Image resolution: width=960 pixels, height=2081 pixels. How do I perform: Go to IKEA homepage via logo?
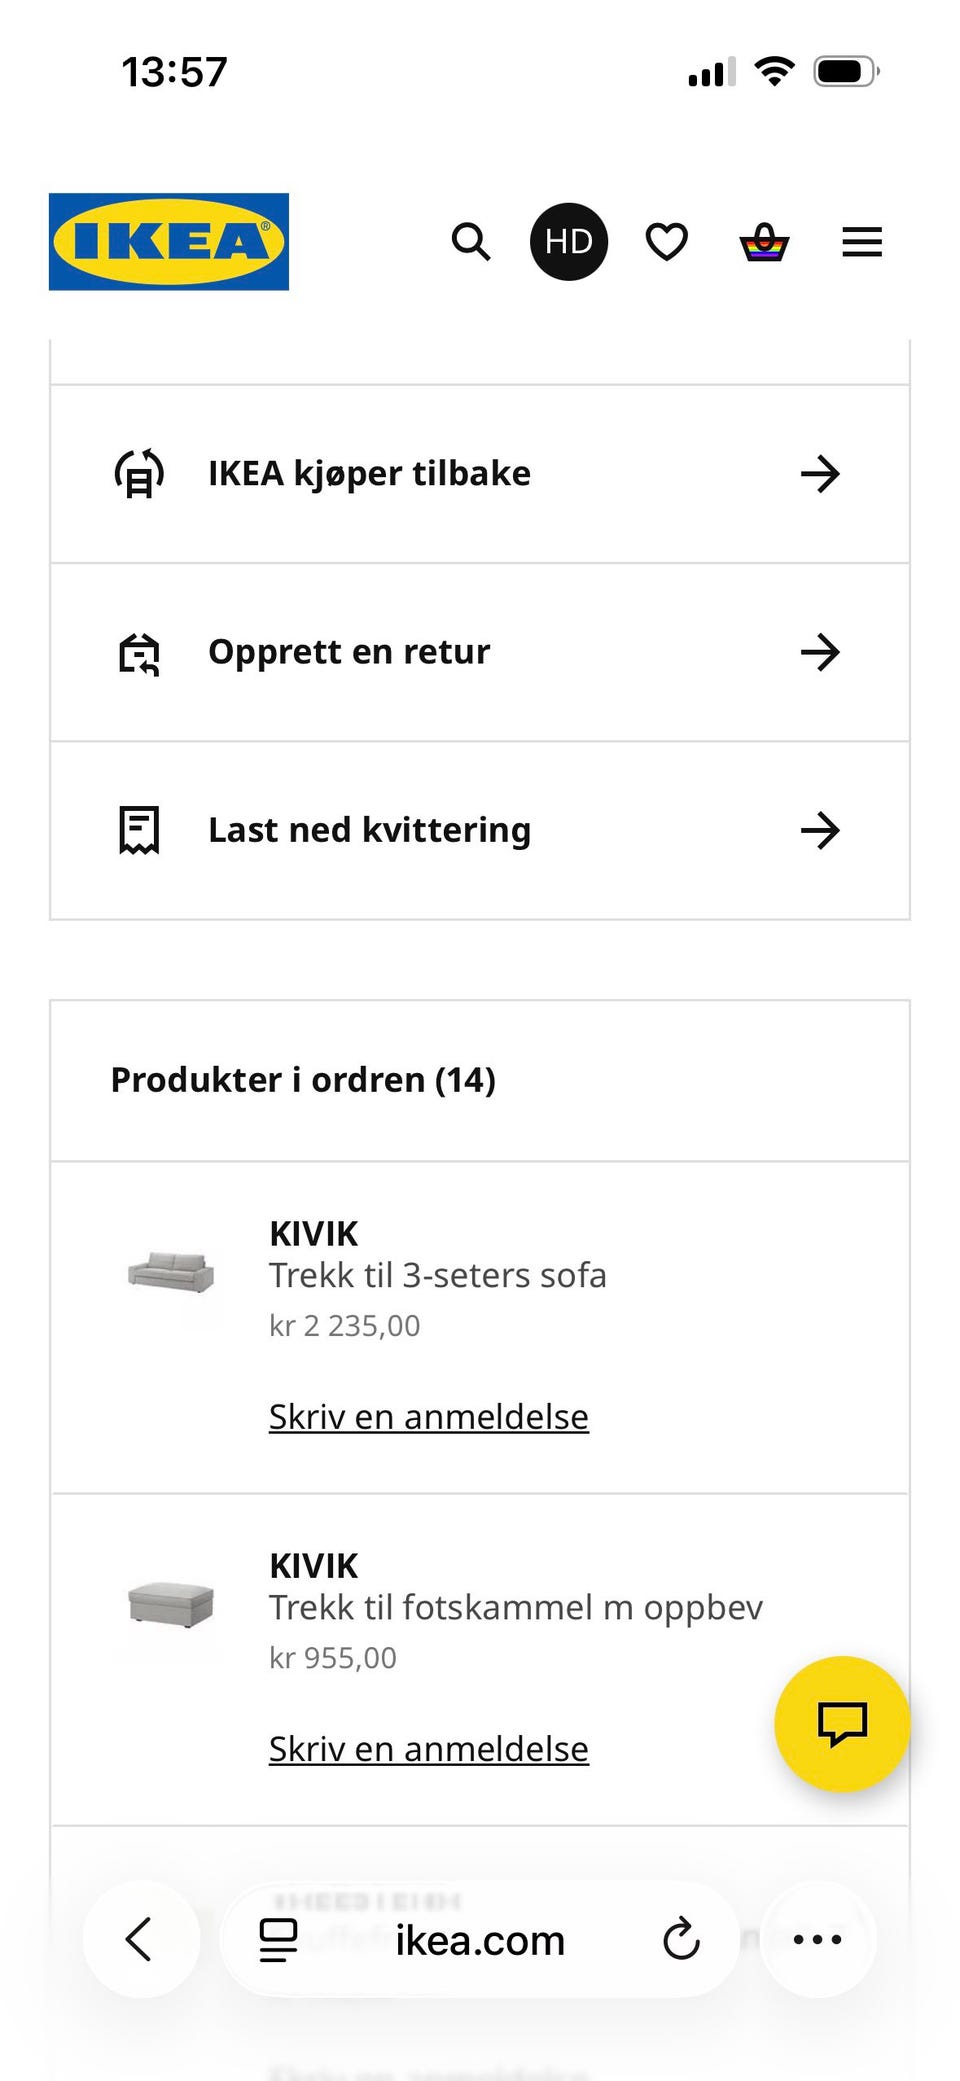(169, 242)
